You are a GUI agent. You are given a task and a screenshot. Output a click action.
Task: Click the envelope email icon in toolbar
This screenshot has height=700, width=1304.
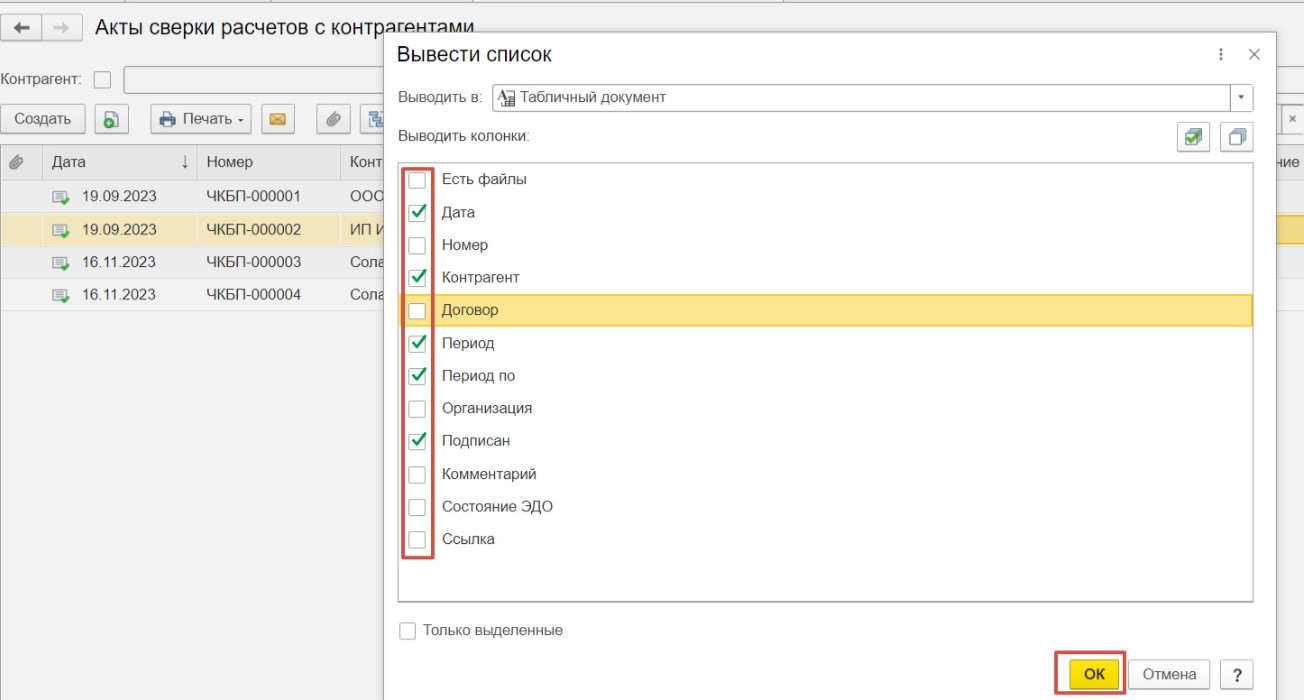click(x=277, y=119)
